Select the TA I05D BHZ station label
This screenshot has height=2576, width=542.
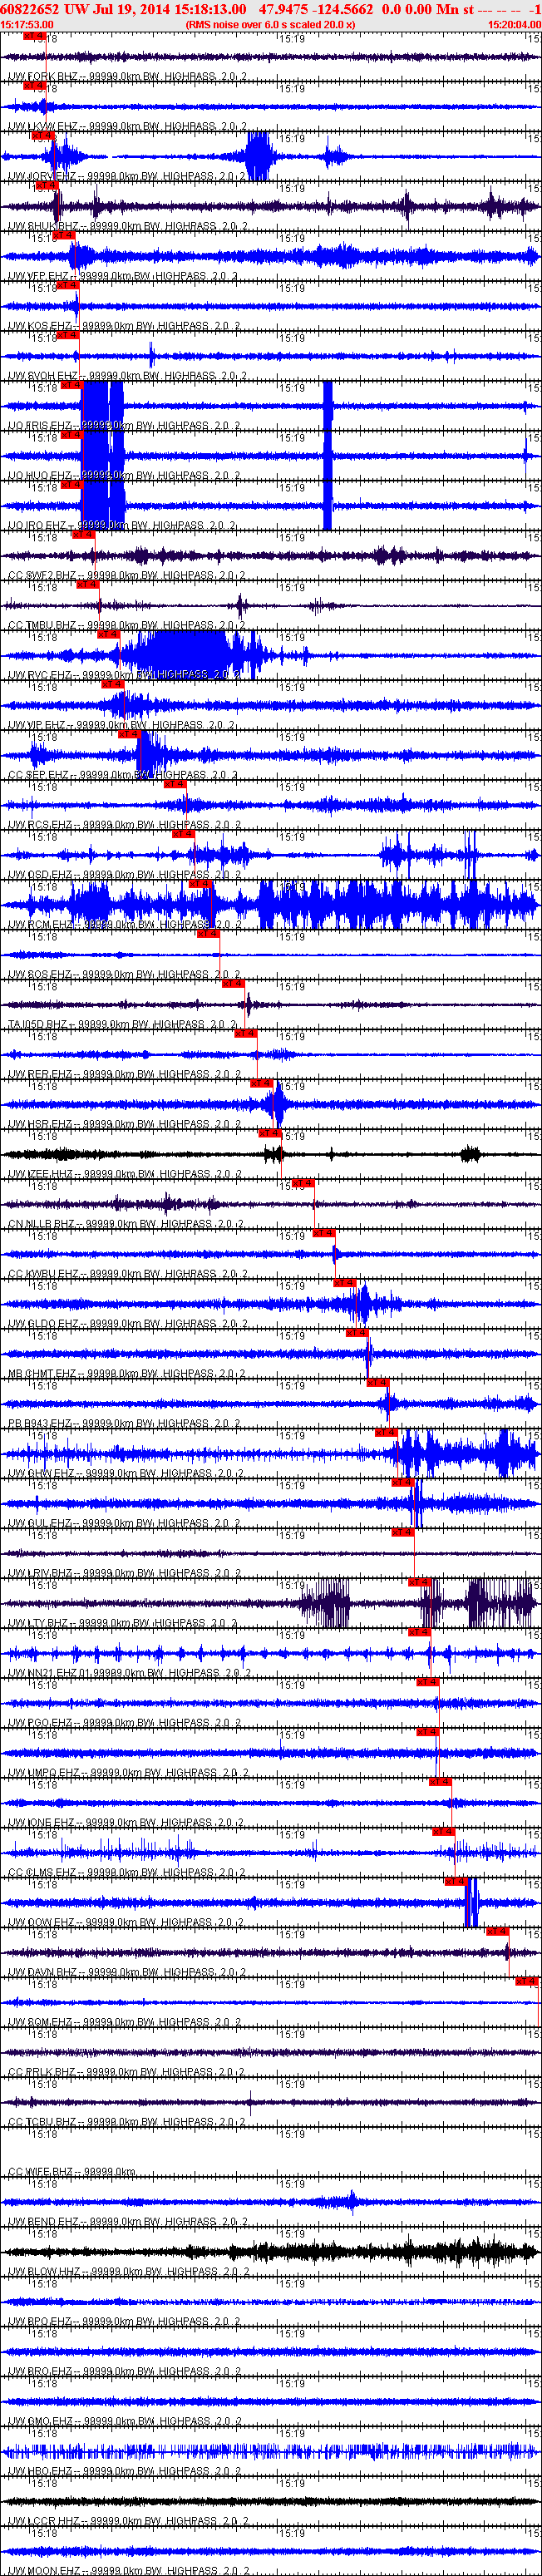(x=123, y=1026)
